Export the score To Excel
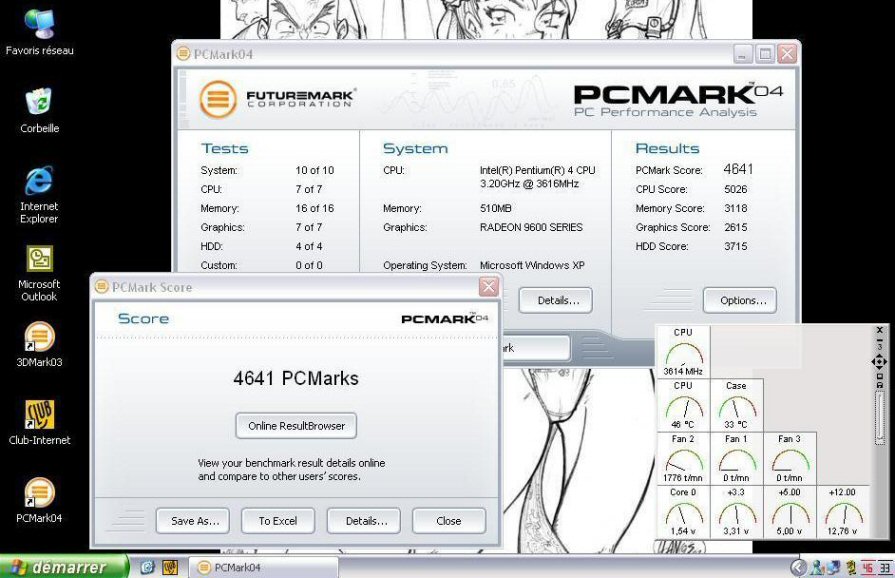This screenshot has height=578, width=895. pyautogui.click(x=278, y=521)
